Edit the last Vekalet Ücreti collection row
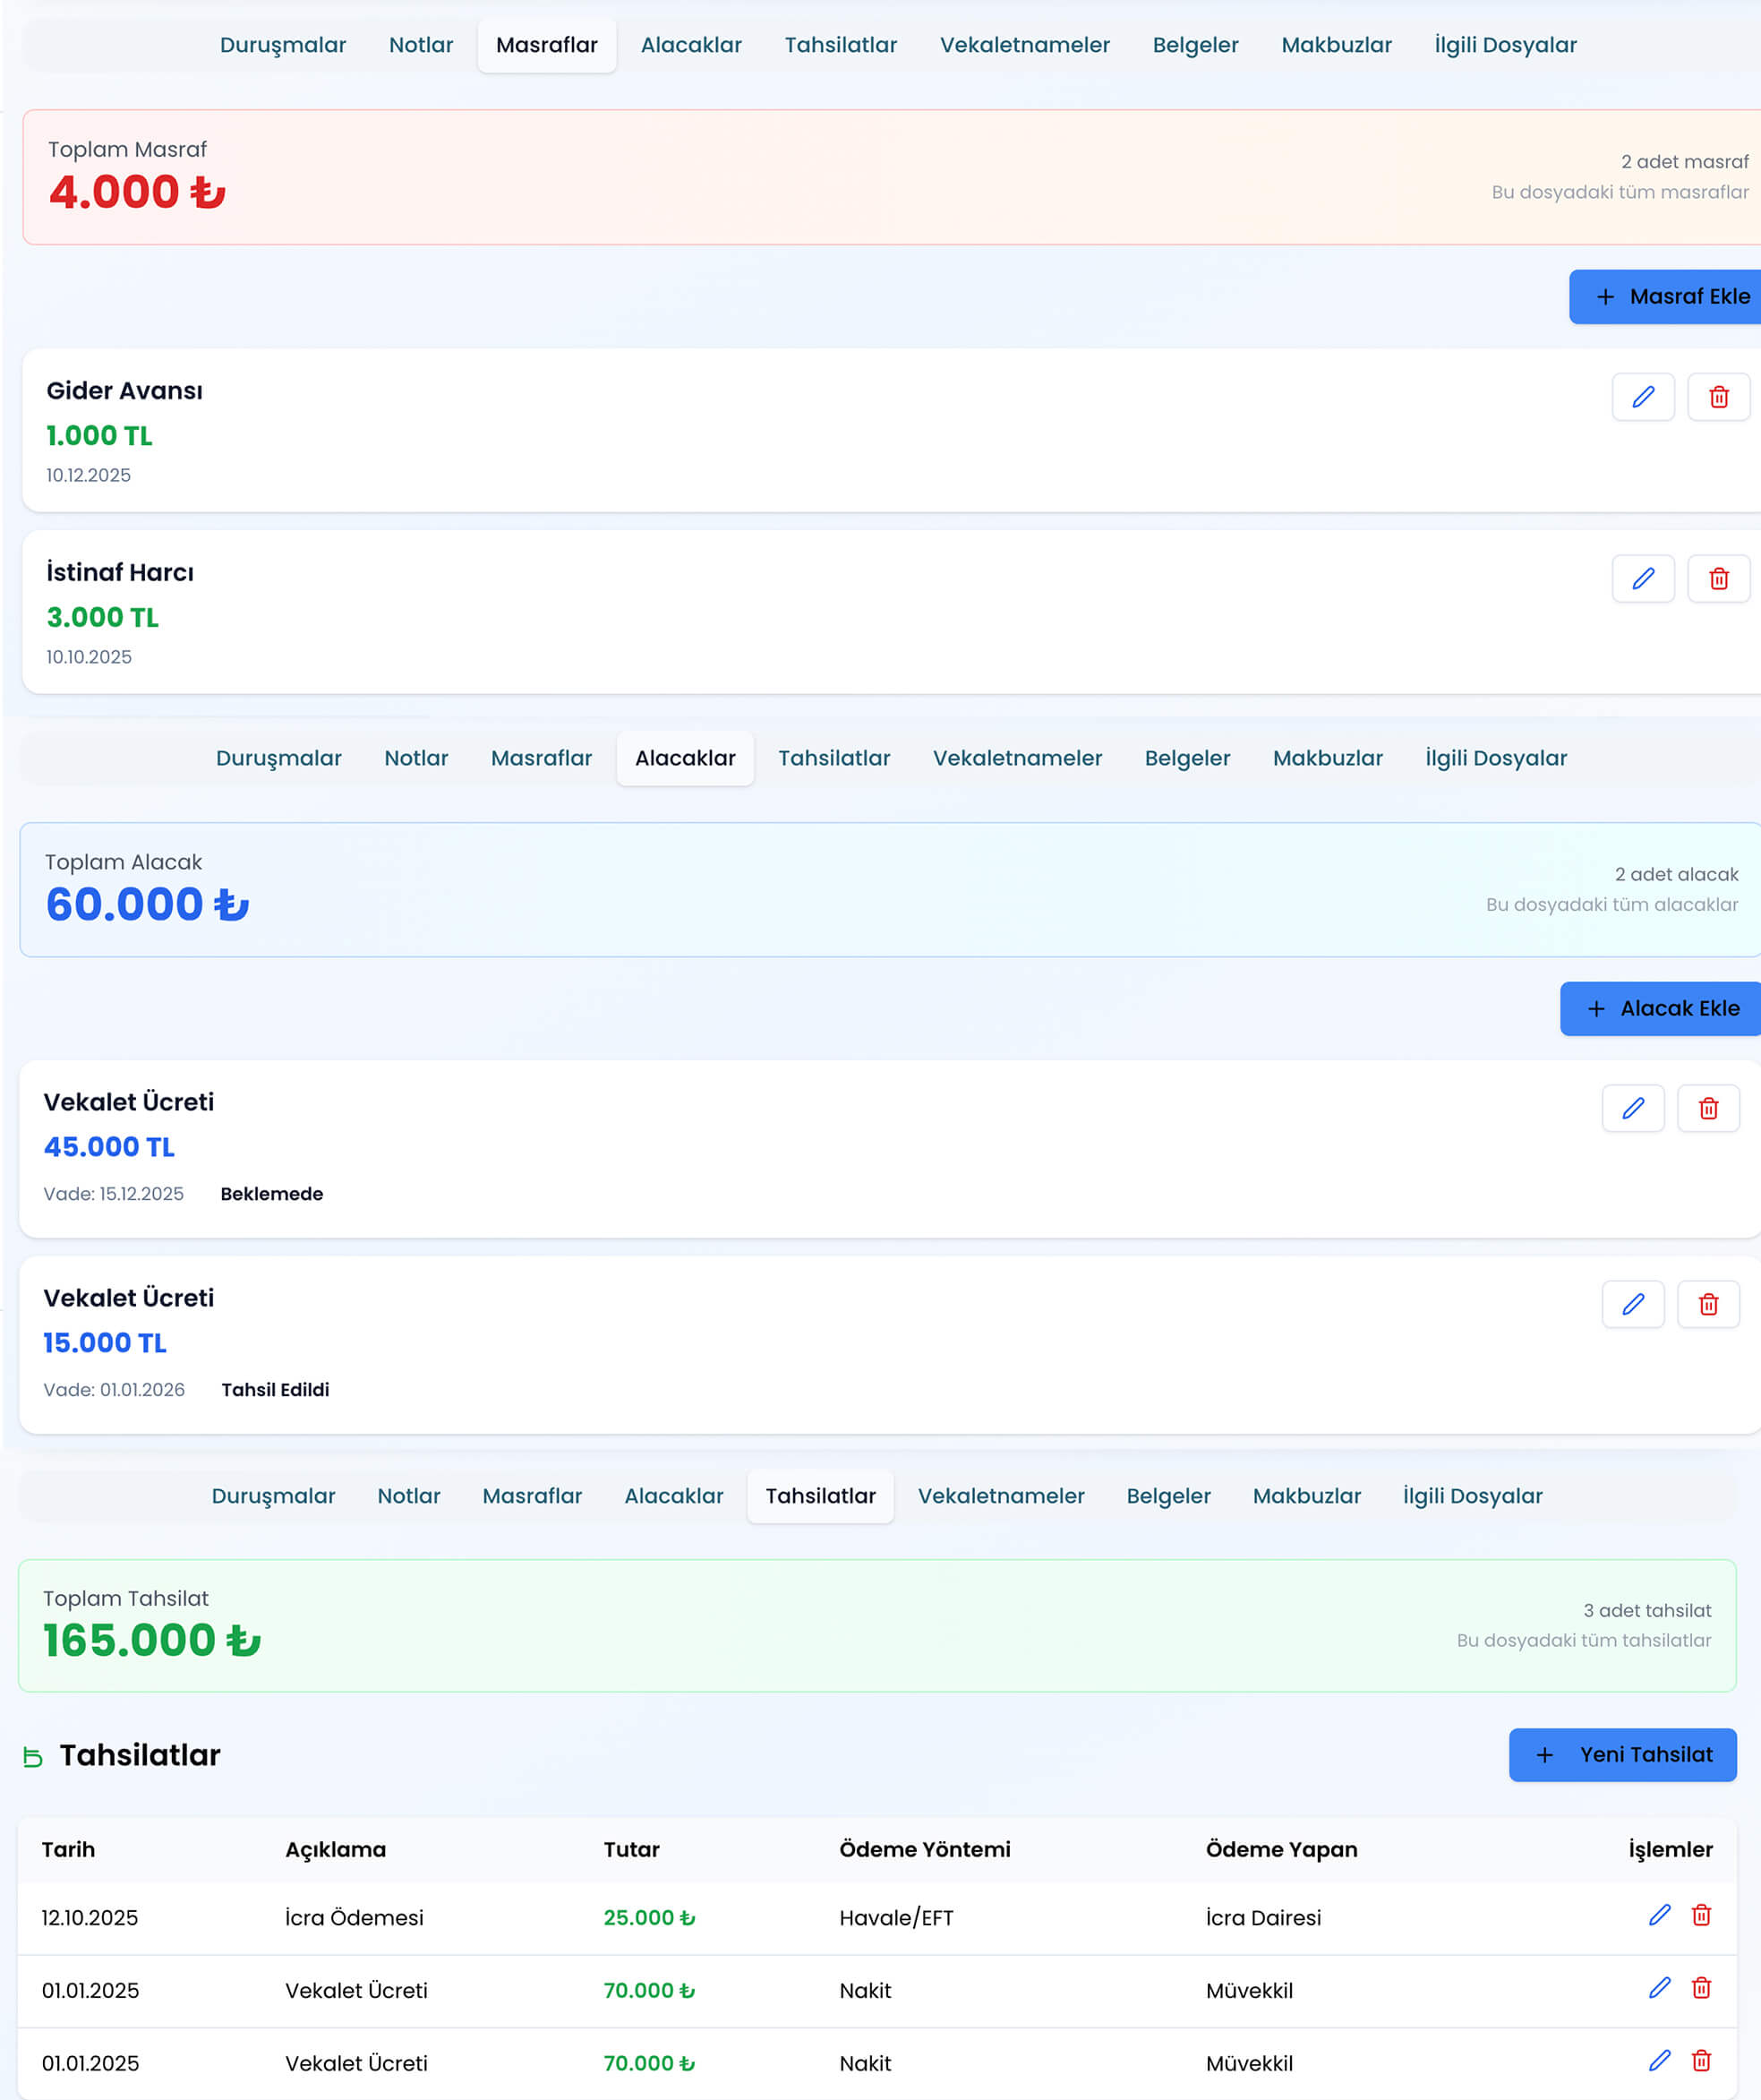 (1659, 2061)
